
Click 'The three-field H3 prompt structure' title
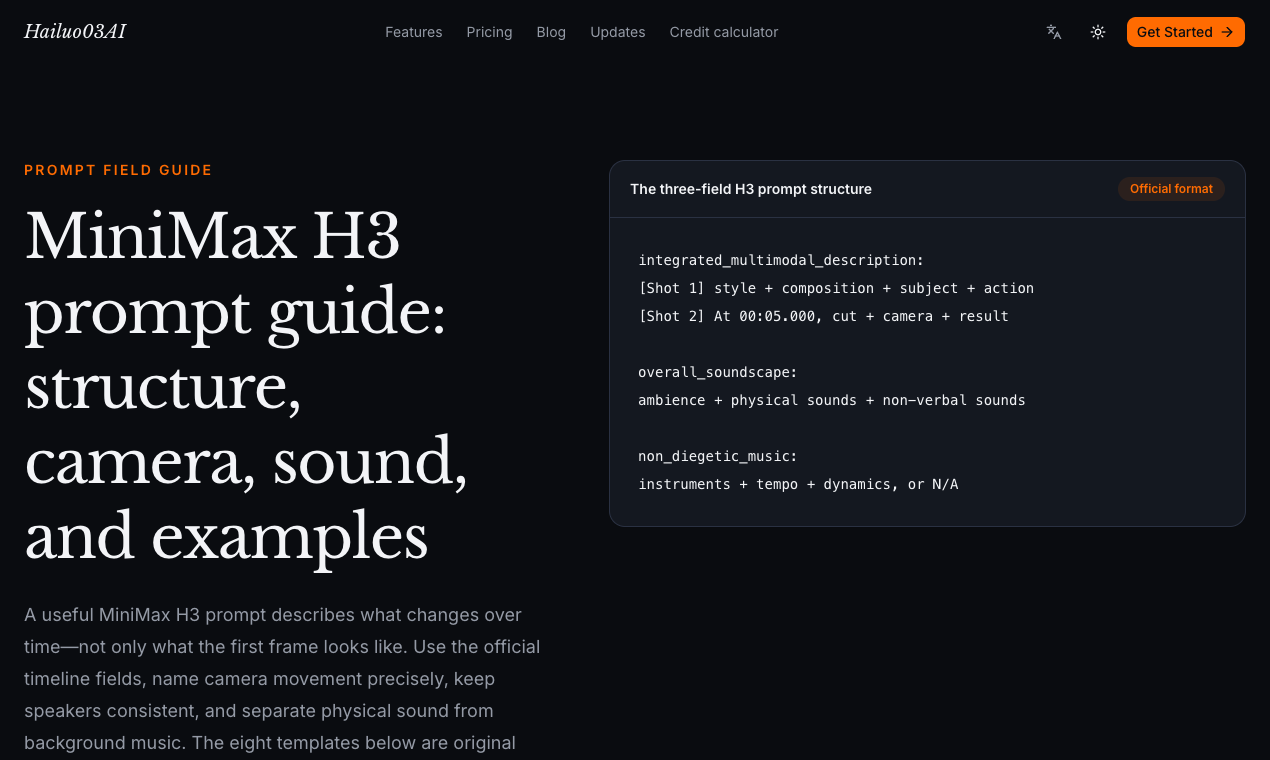[751, 189]
